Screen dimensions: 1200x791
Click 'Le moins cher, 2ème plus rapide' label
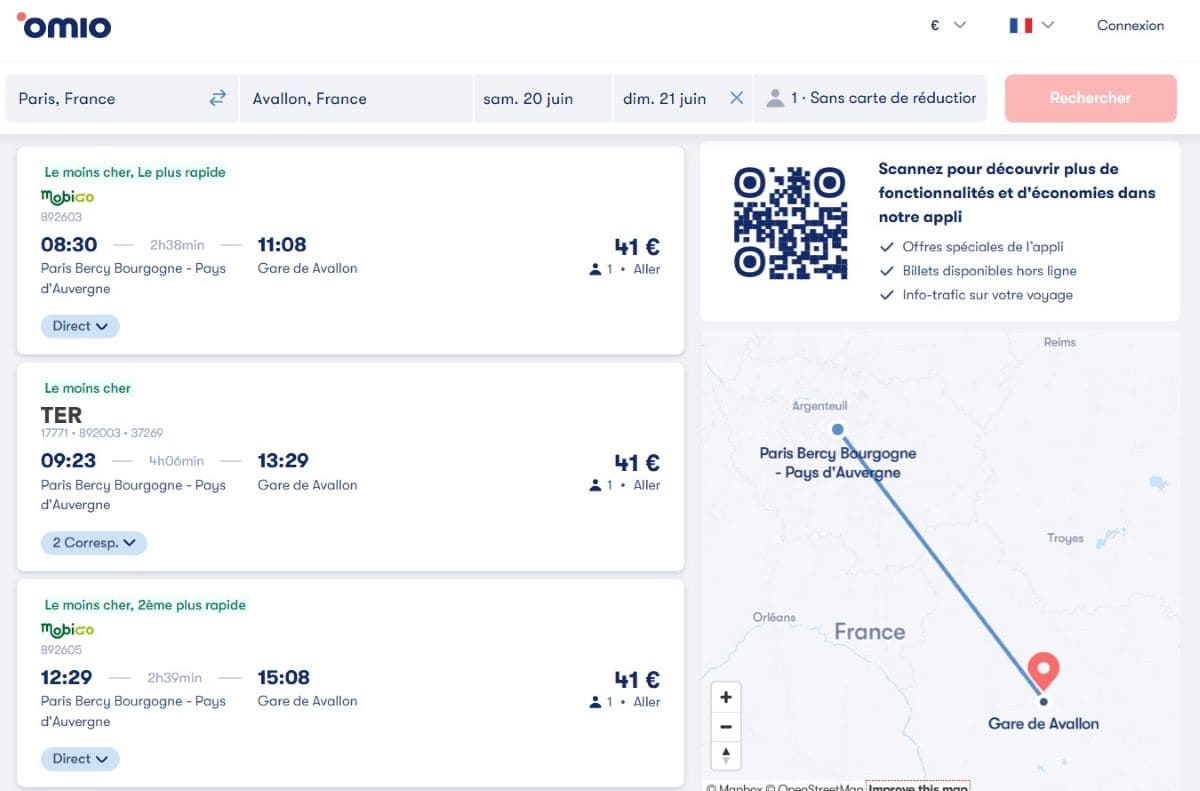pos(145,605)
